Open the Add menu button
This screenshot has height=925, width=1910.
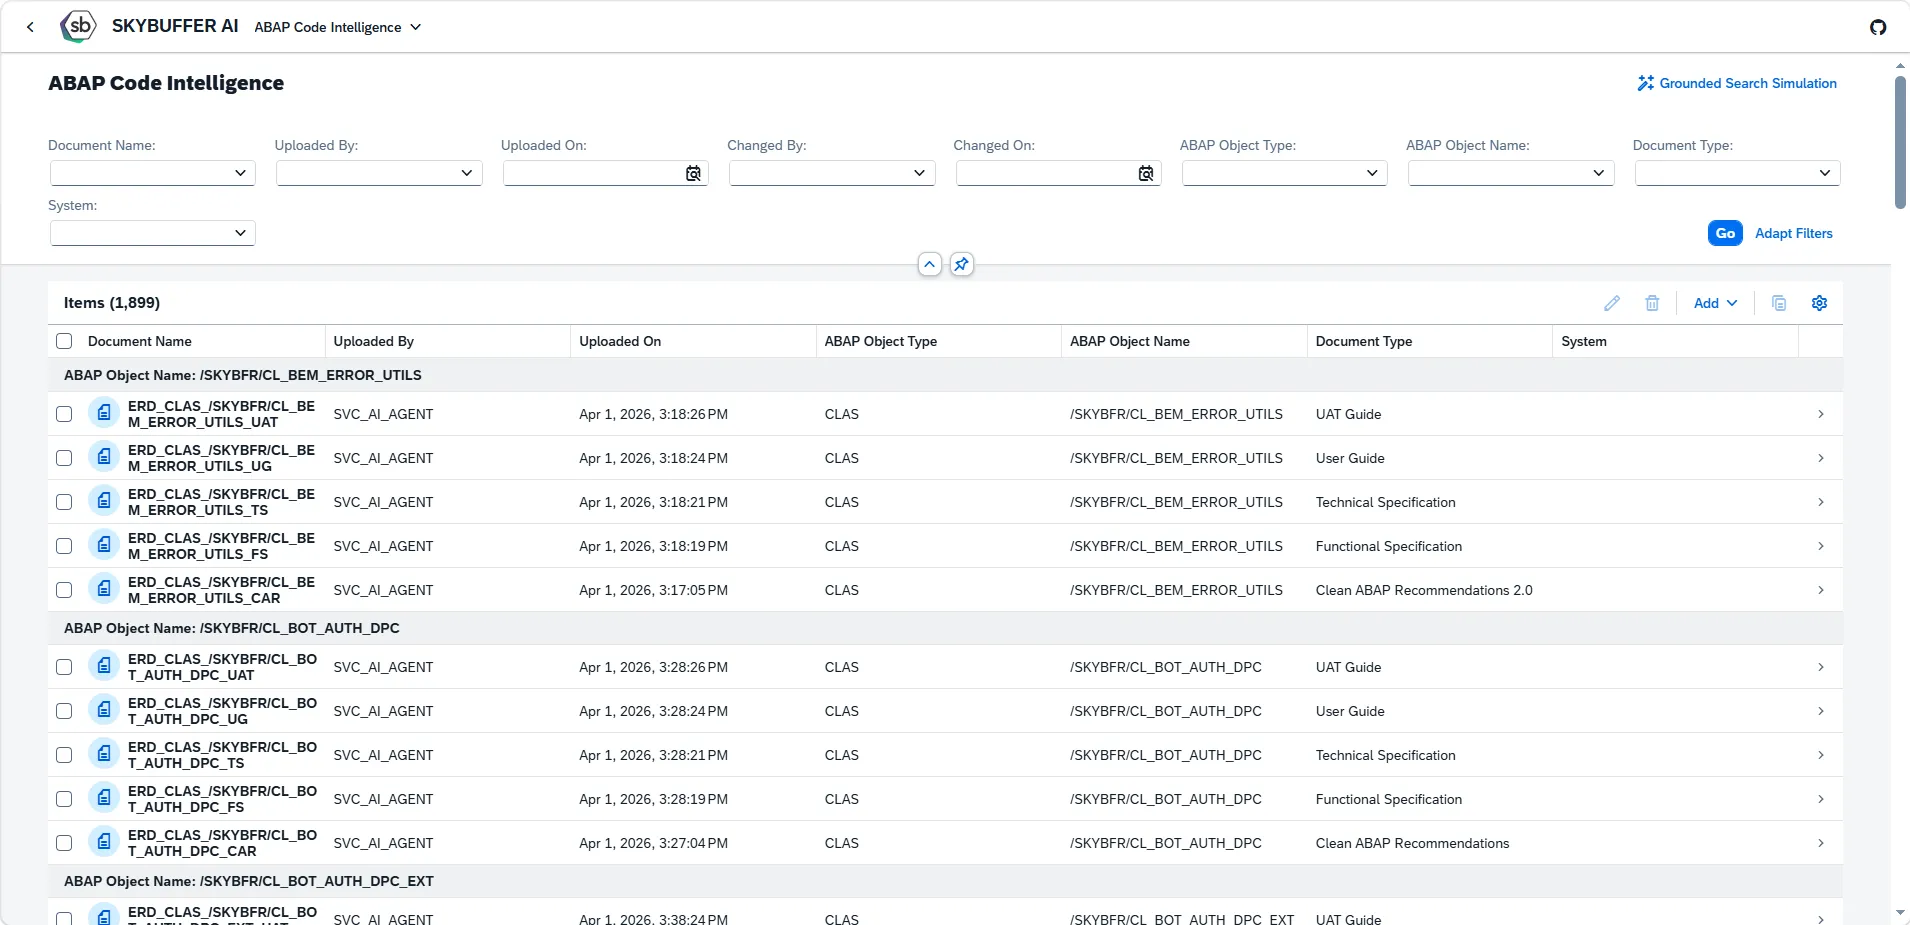[1715, 303]
